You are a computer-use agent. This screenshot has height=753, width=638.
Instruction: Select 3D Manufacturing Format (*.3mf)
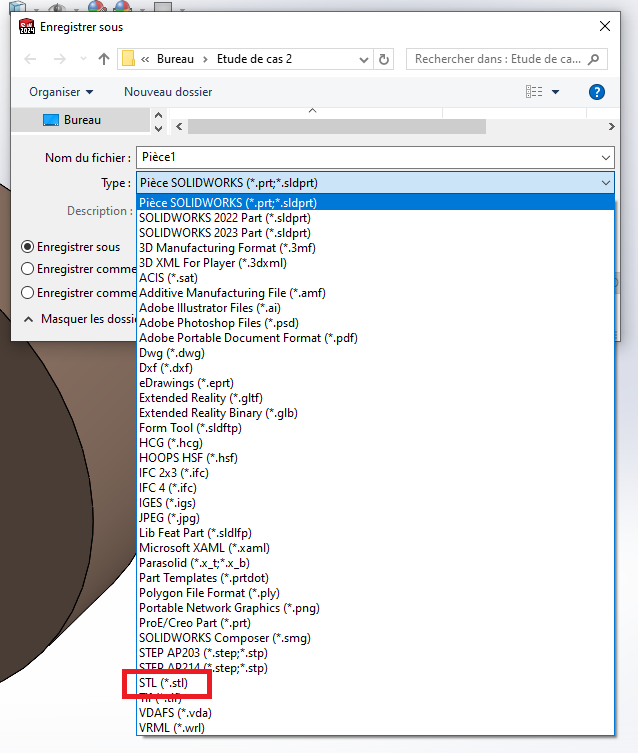tap(375, 248)
